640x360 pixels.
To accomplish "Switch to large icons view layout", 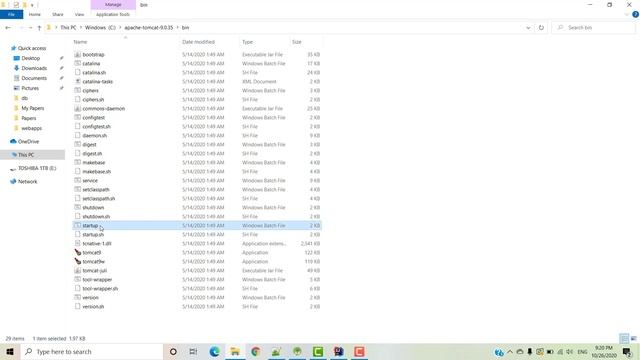I will pos(633,338).
